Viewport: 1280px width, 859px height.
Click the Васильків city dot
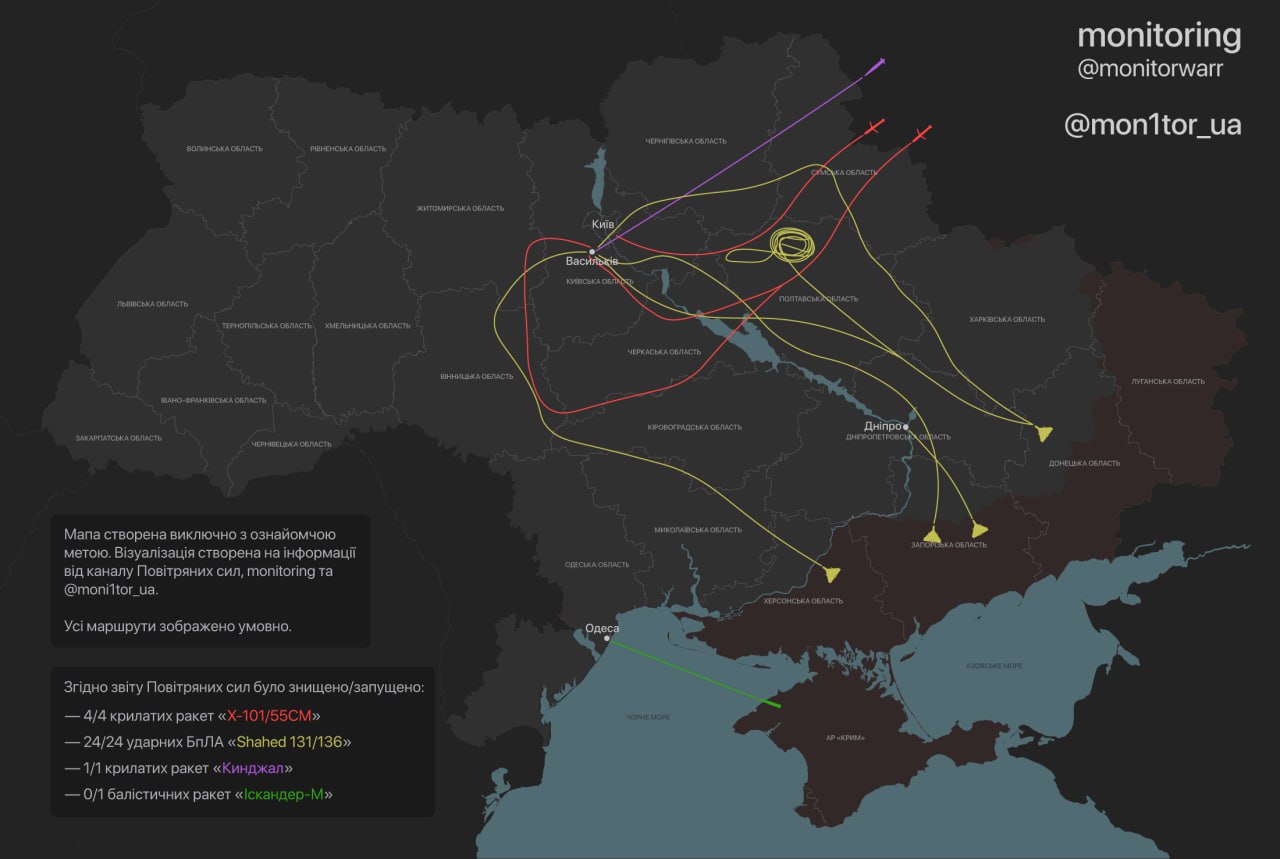click(x=592, y=252)
